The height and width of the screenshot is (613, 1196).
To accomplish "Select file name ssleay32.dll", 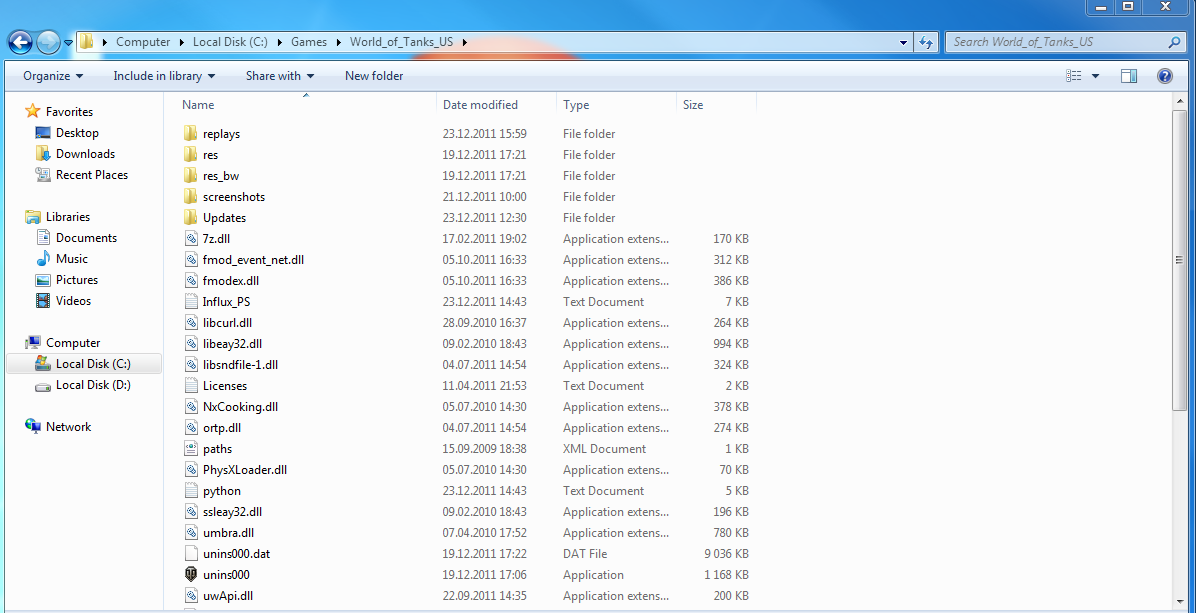I will [233, 512].
